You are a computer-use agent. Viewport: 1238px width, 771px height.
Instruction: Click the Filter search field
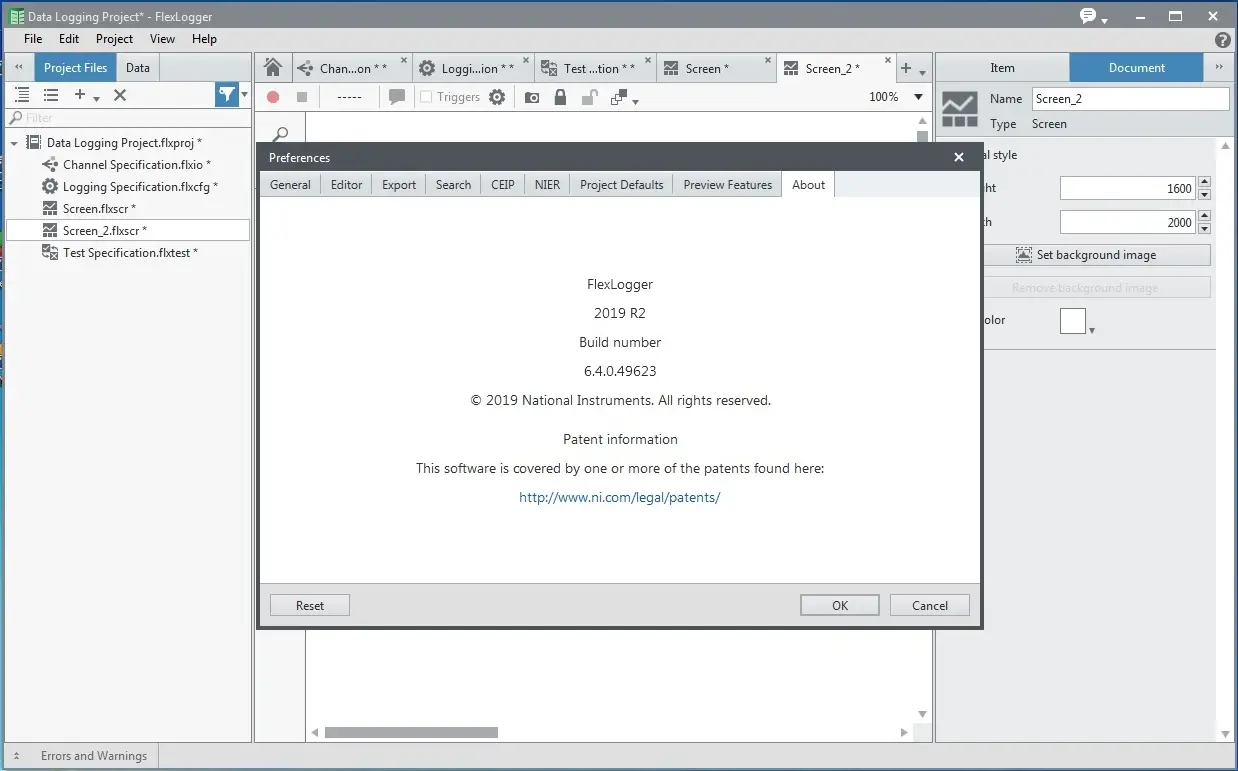coord(128,118)
